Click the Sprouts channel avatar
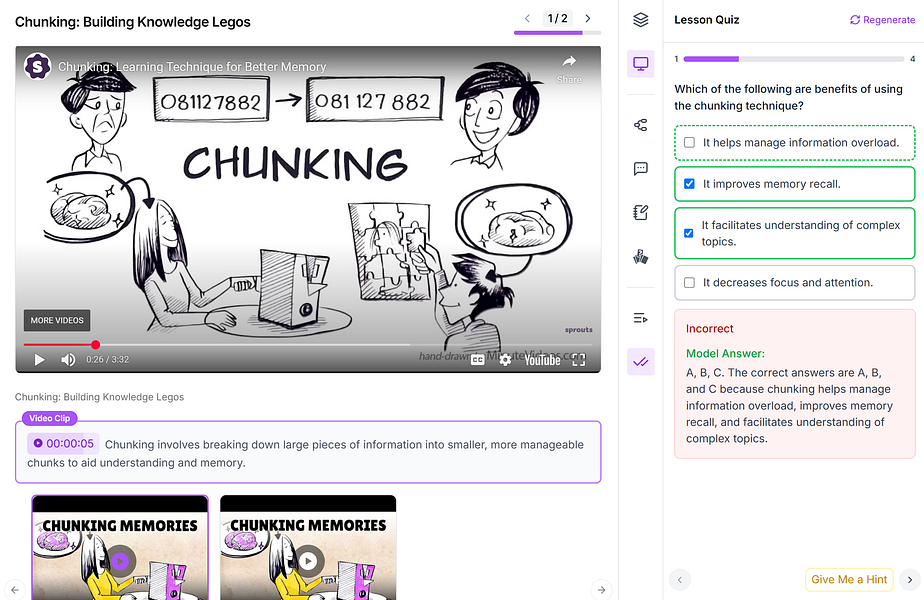 tap(37, 66)
